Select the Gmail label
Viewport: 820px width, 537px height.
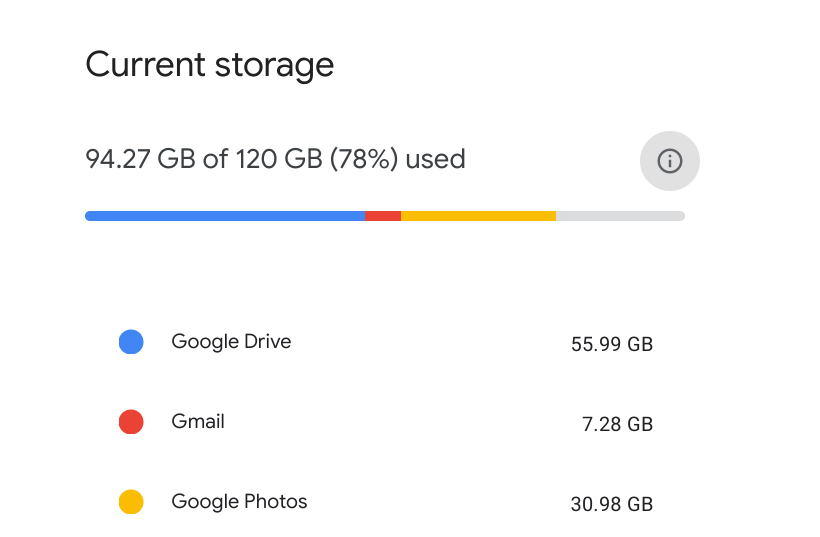tap(198, 421)
